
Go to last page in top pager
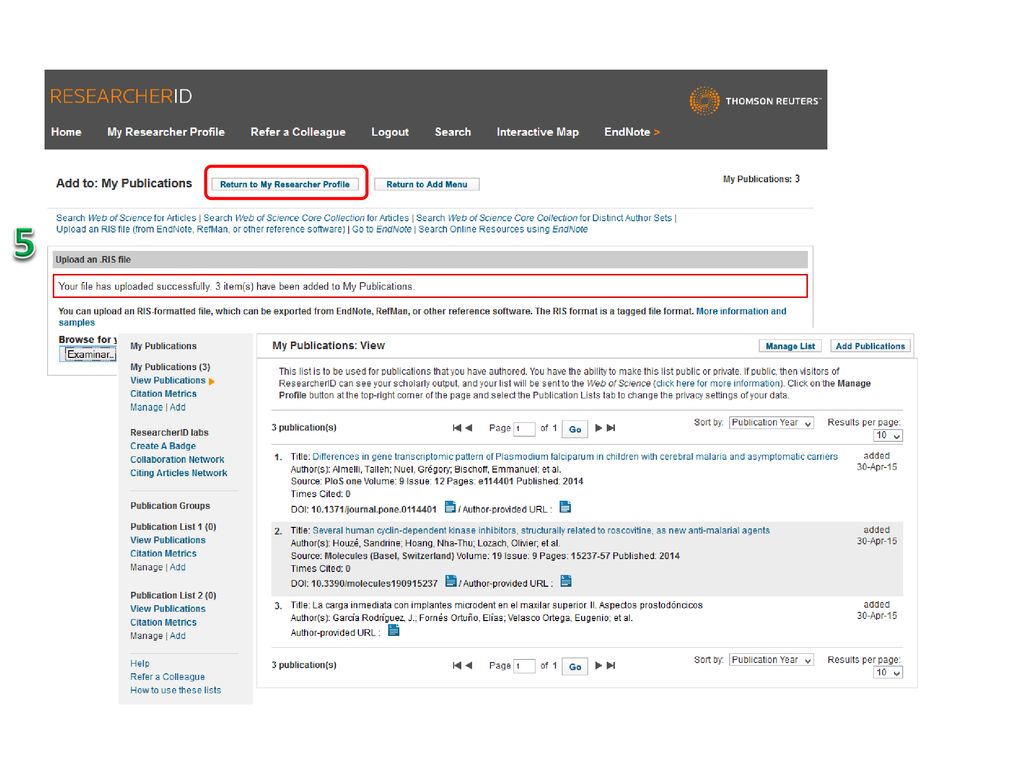[611, 428]
